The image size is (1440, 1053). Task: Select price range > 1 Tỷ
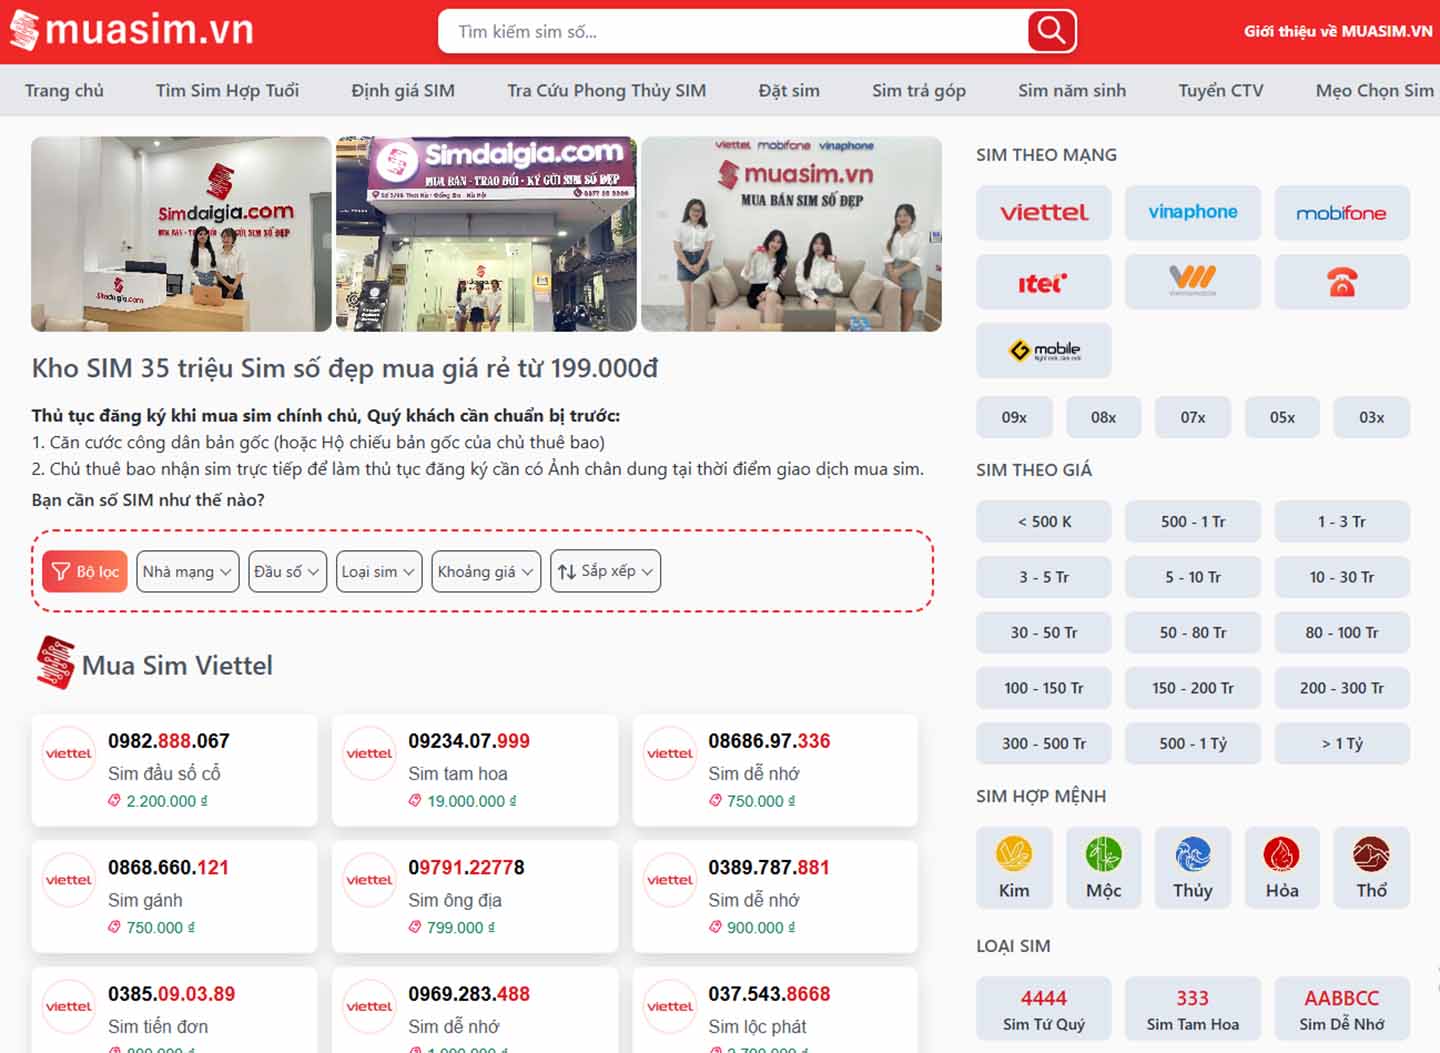(x=1341, y=743)
